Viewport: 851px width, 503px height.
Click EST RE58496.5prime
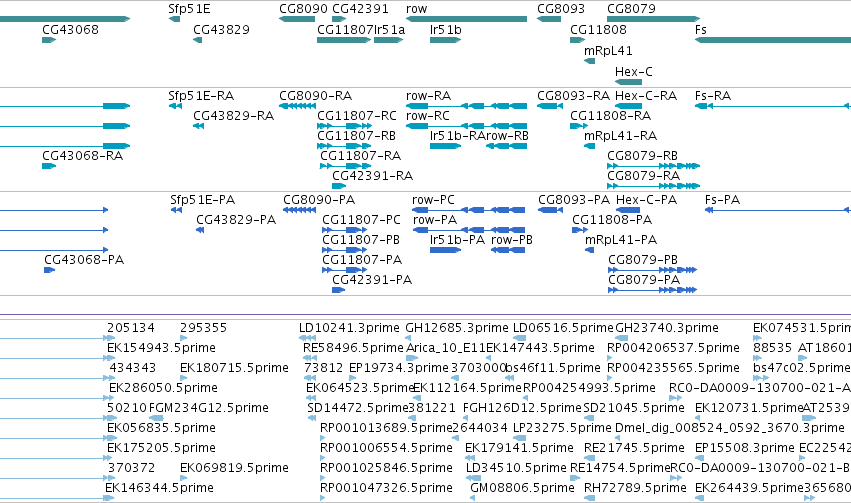pyautogui.click(x=353, y=348)
